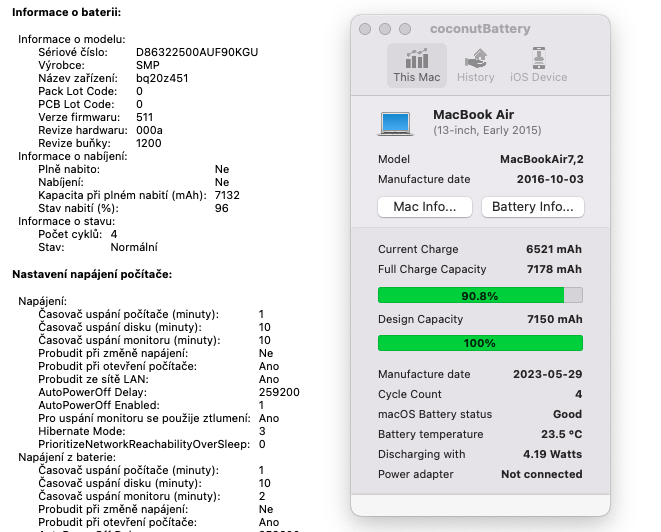Click the Nastavení napájení počítače heading
Screen dimensions: 661x532
coord(92,274)
